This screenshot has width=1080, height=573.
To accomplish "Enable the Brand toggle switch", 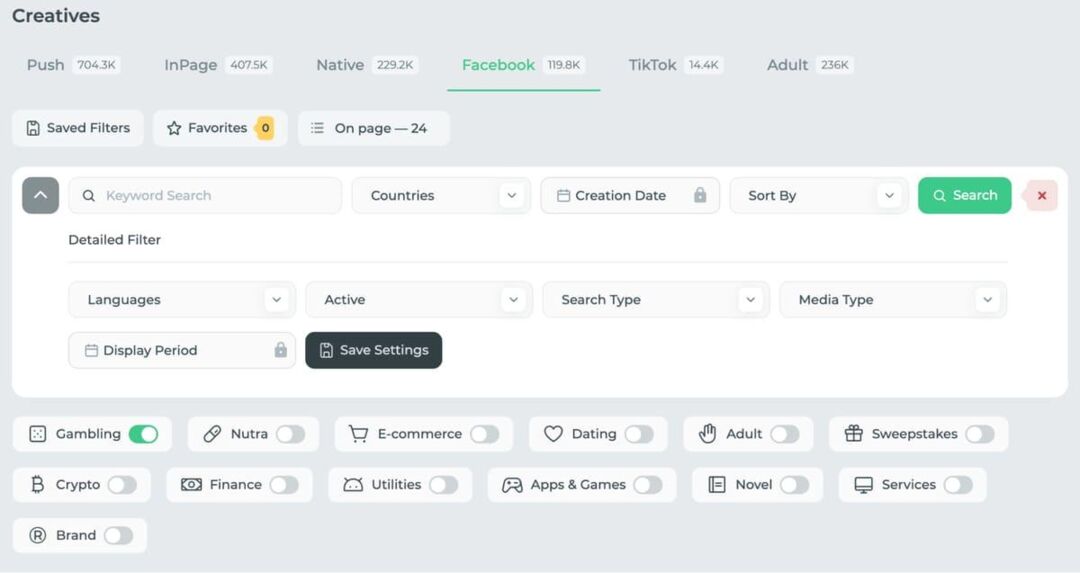I will click(118, 535).
